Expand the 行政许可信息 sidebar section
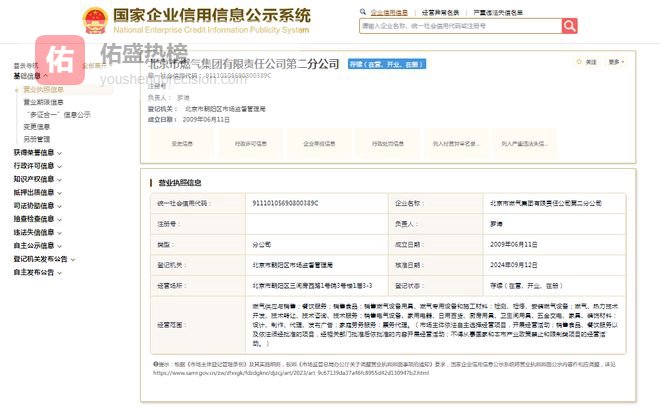Viewport: 660px width, 414px height. 37,165
